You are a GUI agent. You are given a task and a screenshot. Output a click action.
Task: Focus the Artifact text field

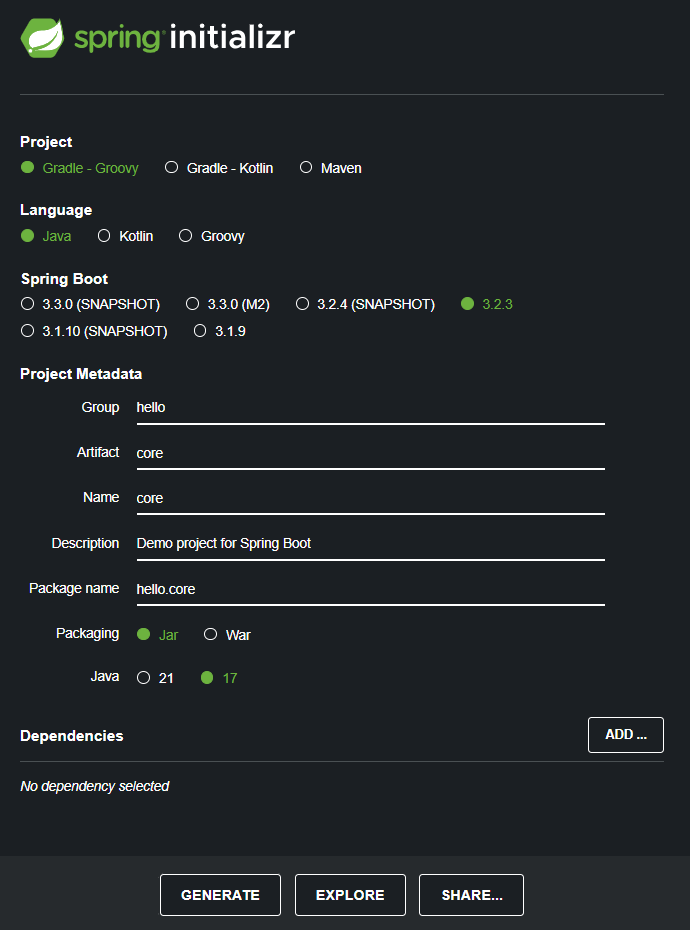pos(370,453)
